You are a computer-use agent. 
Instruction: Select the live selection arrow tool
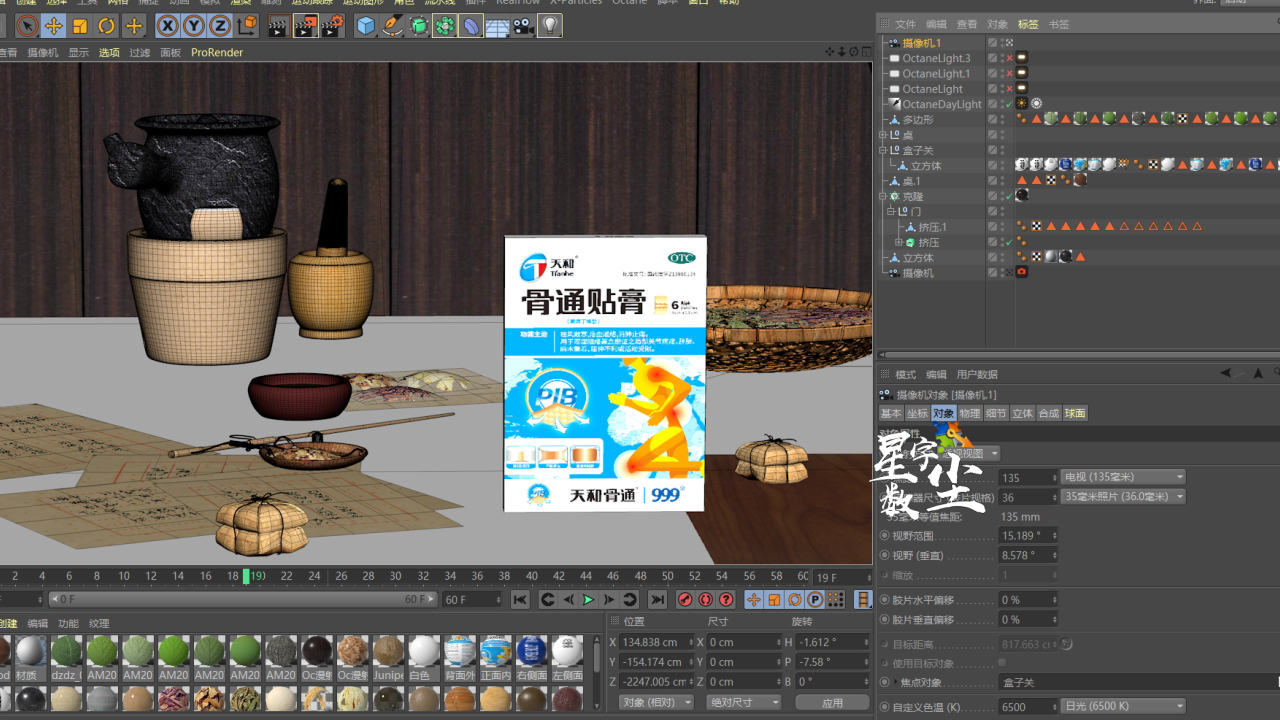click(27, 26)
